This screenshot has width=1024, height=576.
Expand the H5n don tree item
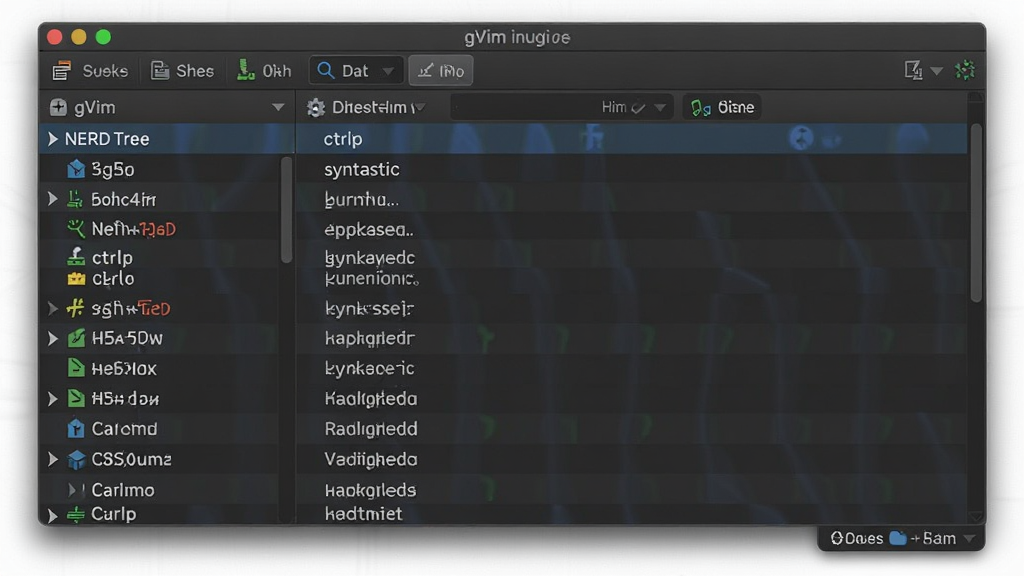52,398
